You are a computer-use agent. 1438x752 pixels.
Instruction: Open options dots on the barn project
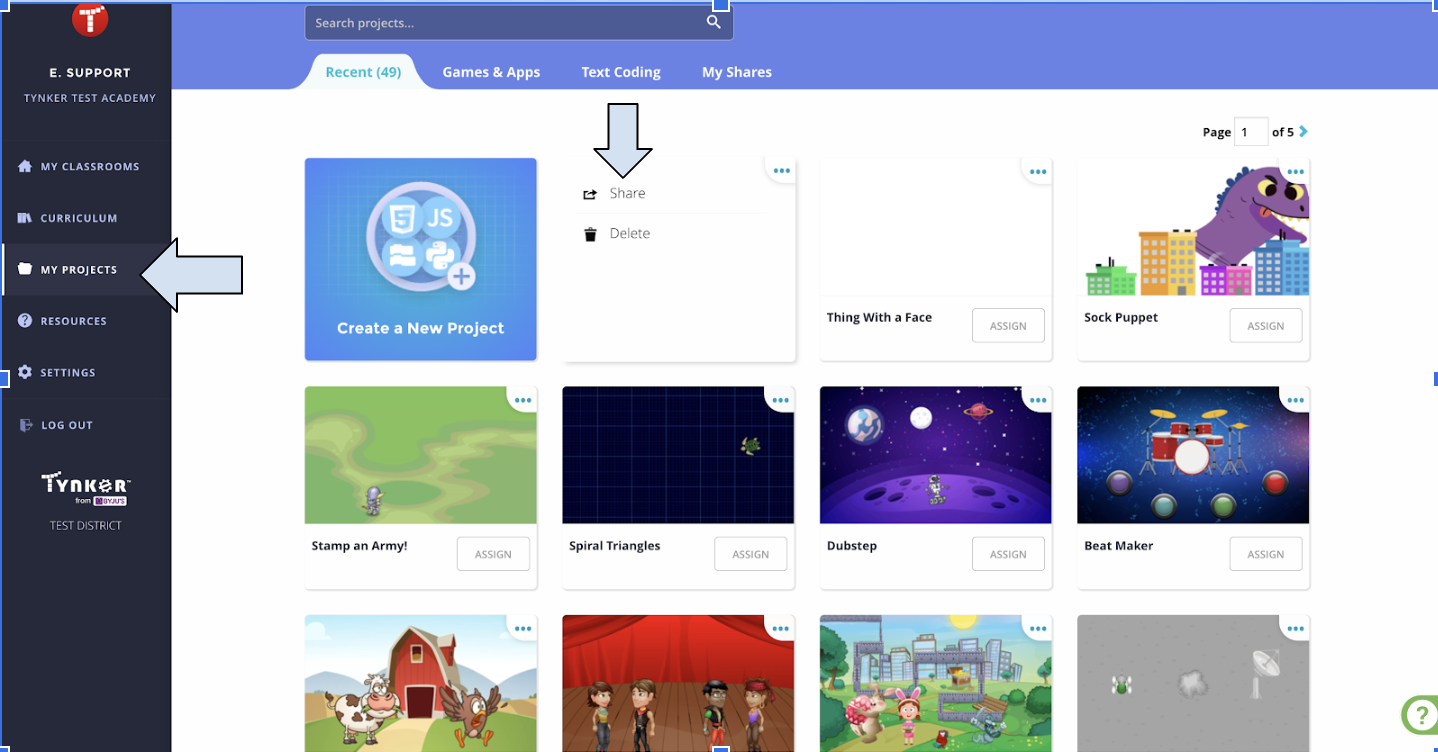524,629
